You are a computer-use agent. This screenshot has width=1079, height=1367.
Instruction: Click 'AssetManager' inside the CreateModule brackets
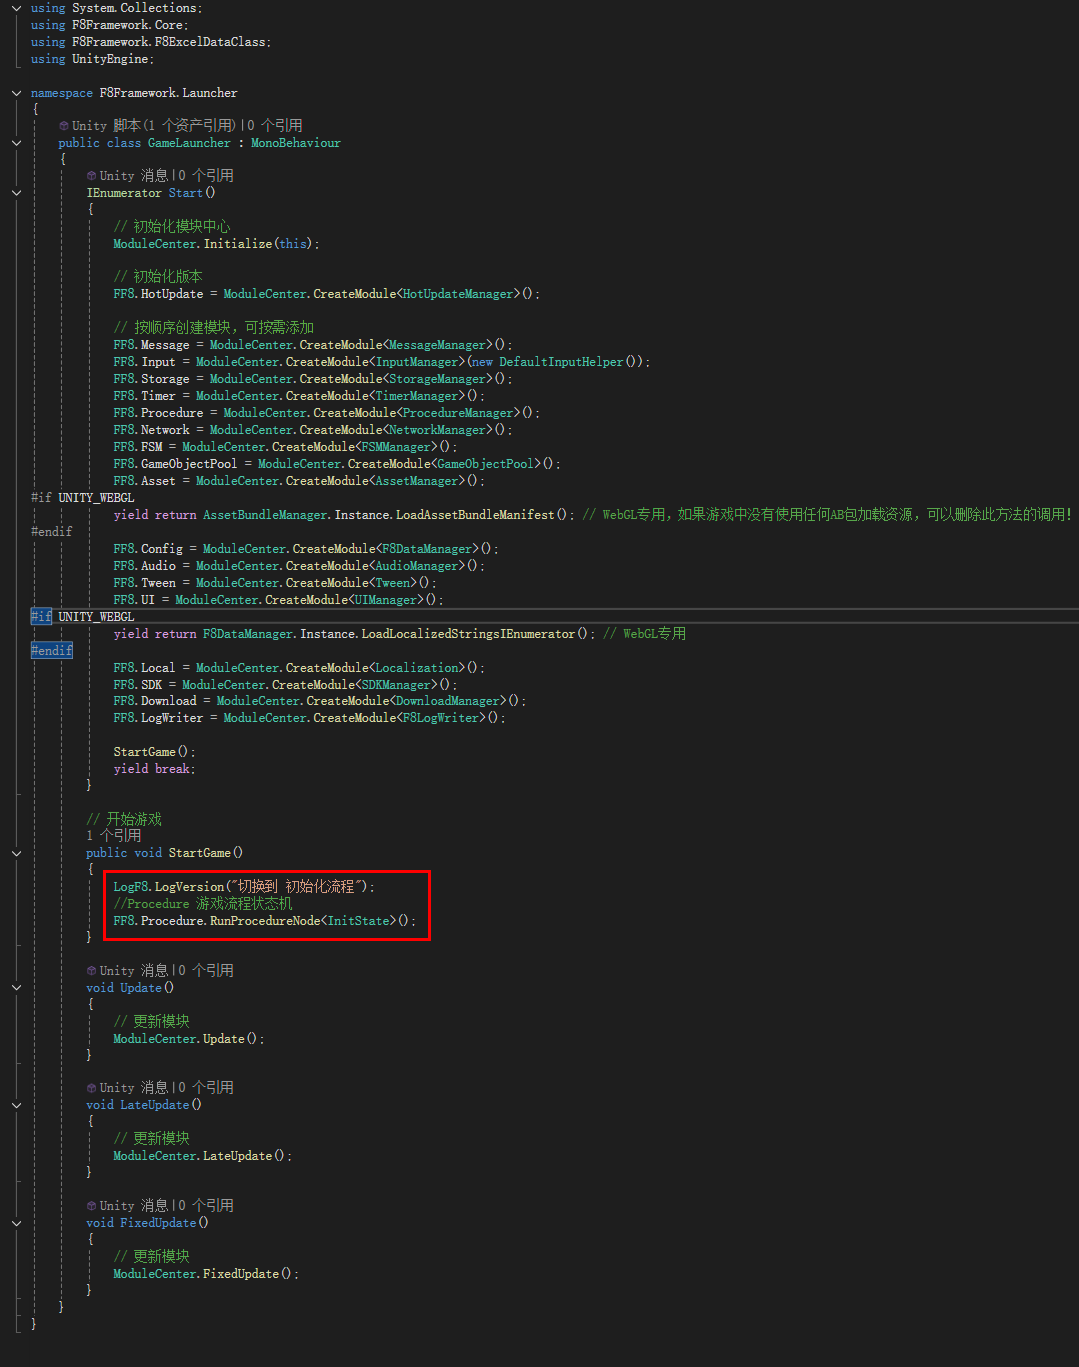417,481
